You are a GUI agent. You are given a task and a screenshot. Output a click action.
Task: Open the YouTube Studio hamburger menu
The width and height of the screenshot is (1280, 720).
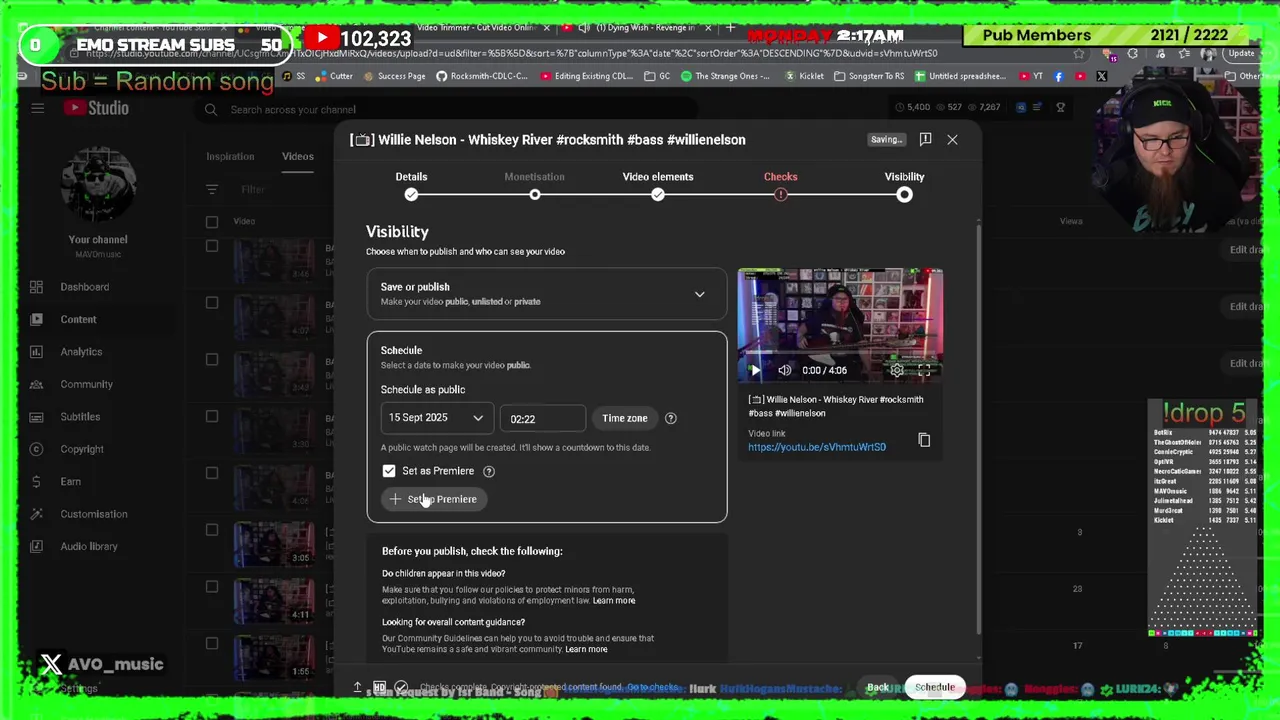[37, 109]
